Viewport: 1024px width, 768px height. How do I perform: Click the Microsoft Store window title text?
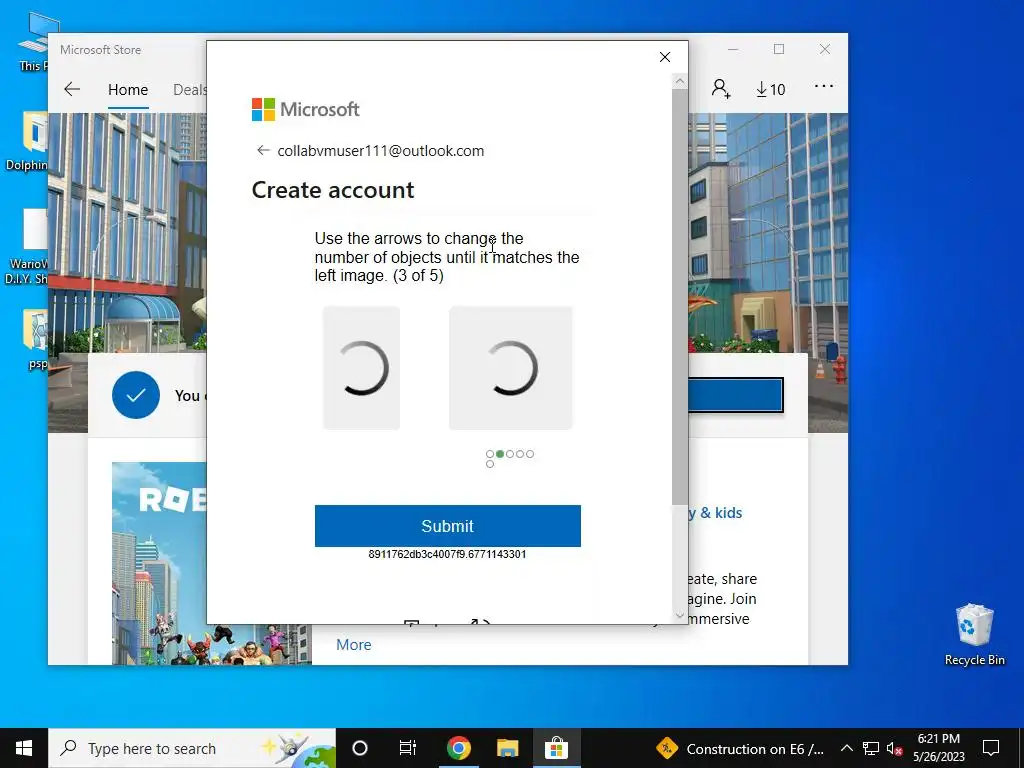click(x=101, y=50)
